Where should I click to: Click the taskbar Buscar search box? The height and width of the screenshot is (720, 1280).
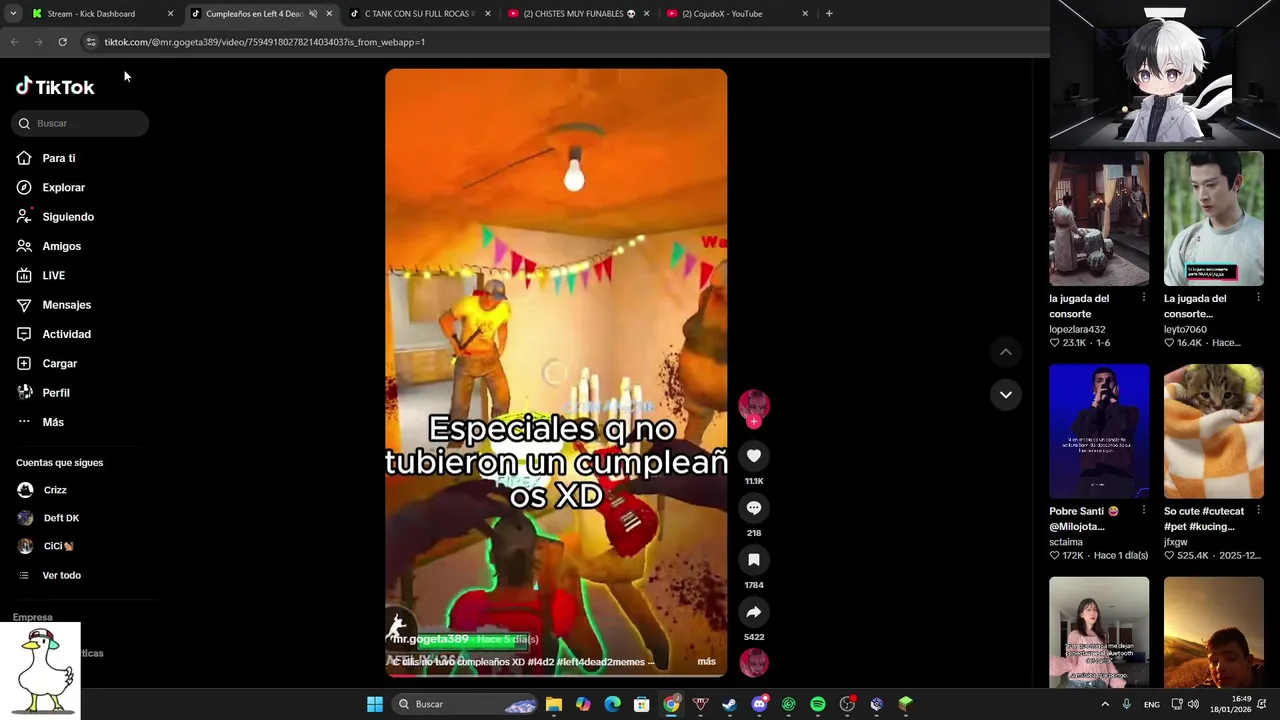(465, 704)
